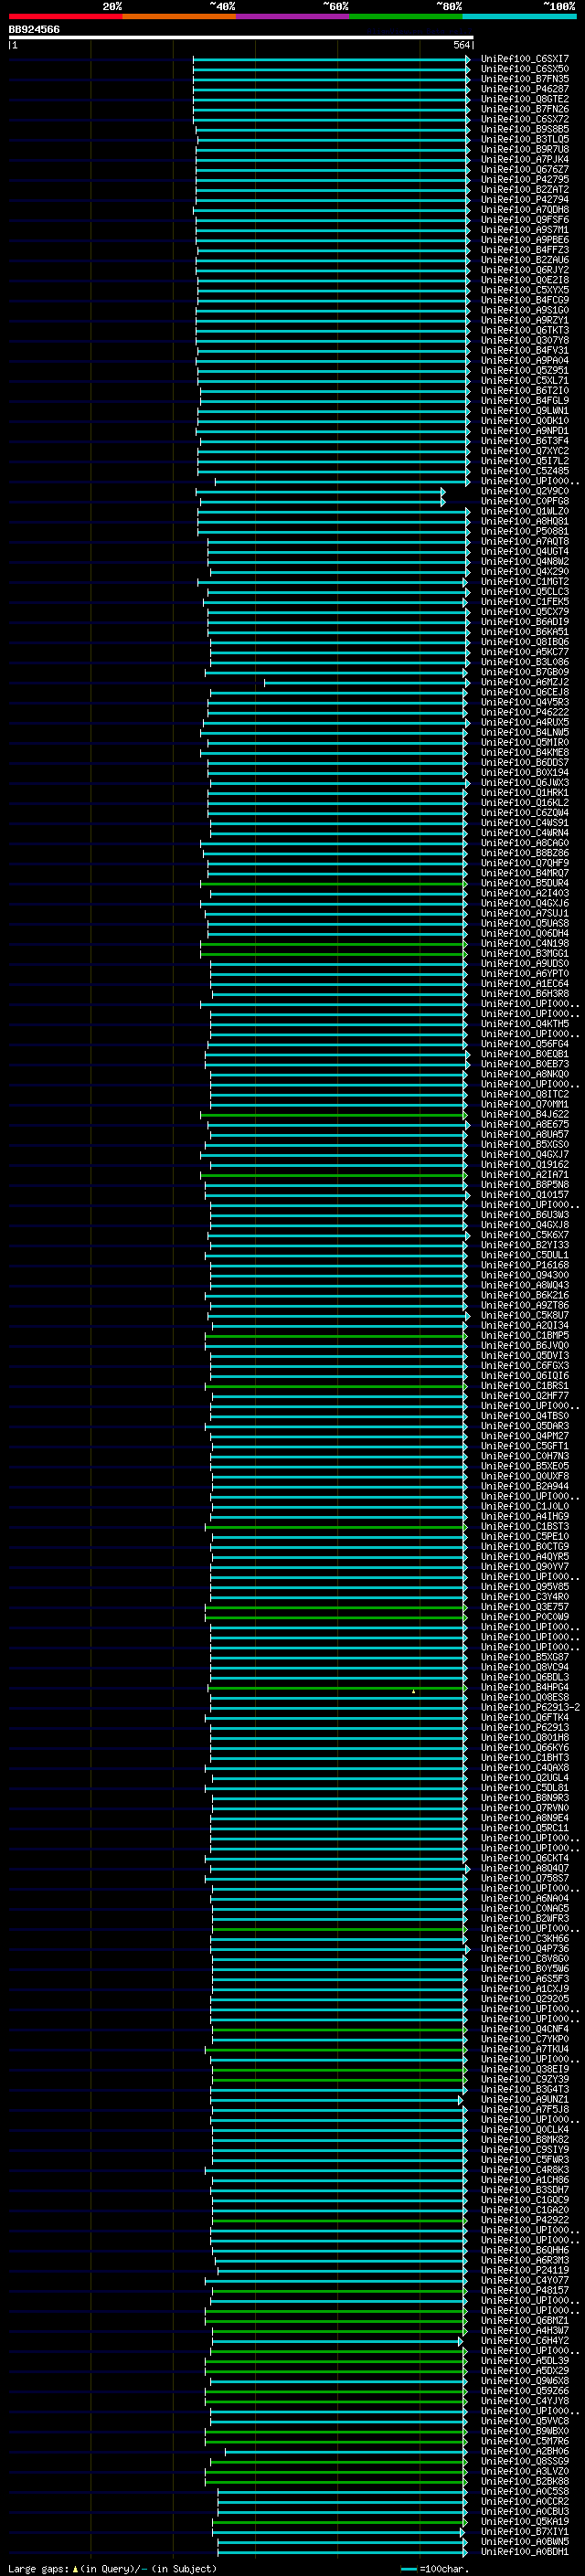Select the UniRef100_P42922 label
Image resolution: width=585 pixels, height=2576 pixels.
pyautogui.click(x=525, y=2219)
